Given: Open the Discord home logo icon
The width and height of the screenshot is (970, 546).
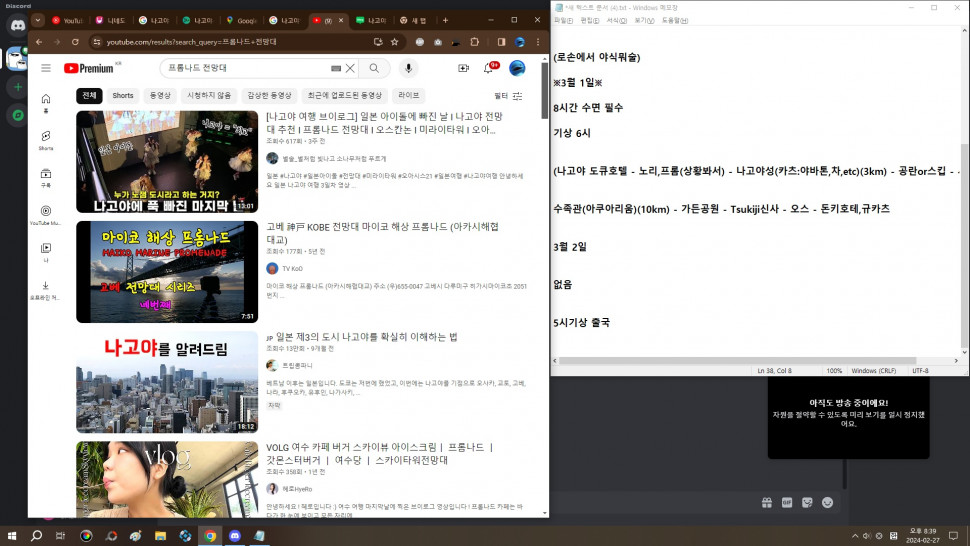Looking at the screenshot, I should pos(17,26).
